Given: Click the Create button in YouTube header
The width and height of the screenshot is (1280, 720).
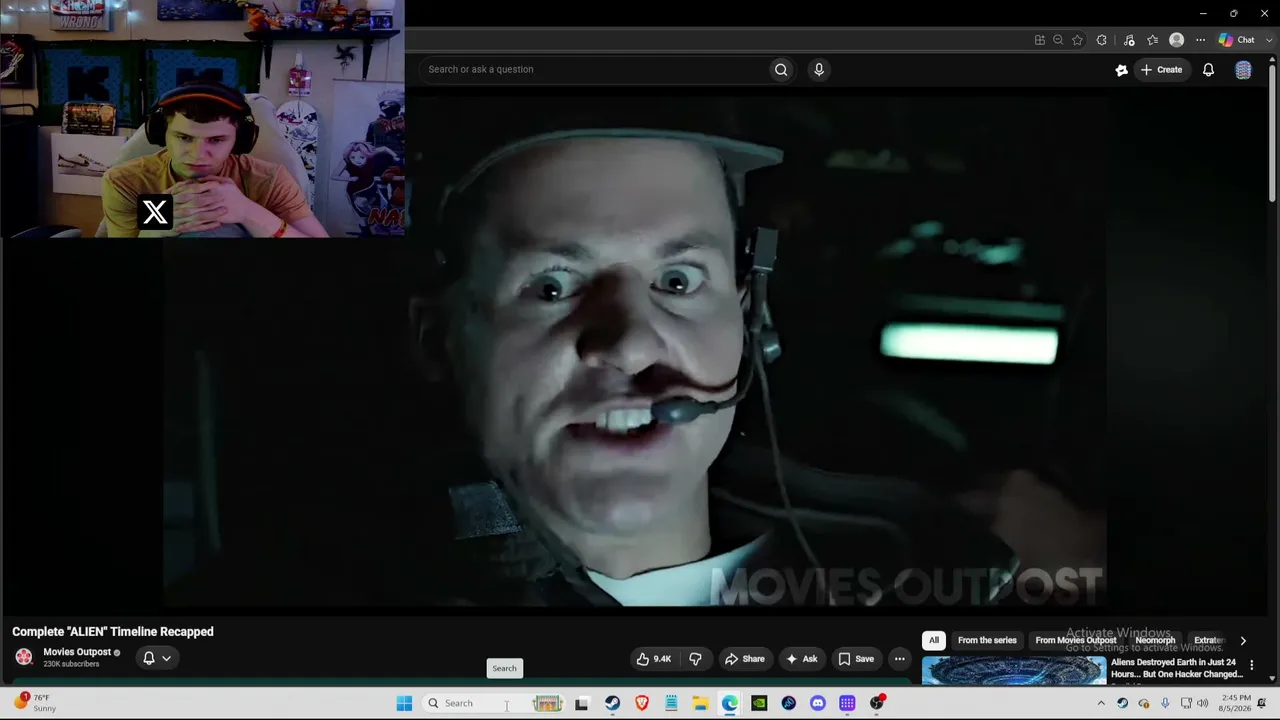Looking at the screenshot, I should (1162, 69).
